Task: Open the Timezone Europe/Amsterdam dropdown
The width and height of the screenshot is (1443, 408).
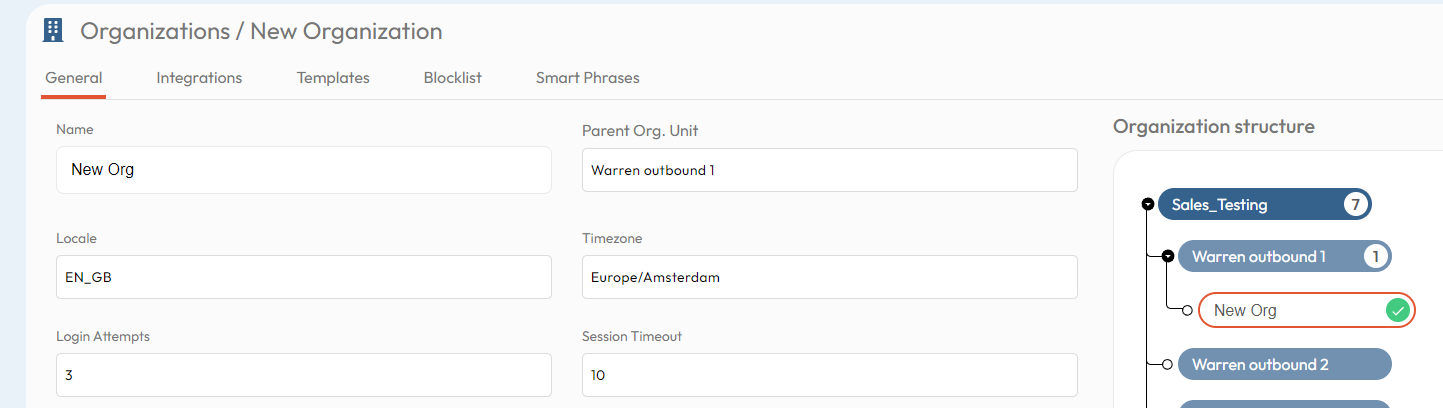Action: (829, 277)
